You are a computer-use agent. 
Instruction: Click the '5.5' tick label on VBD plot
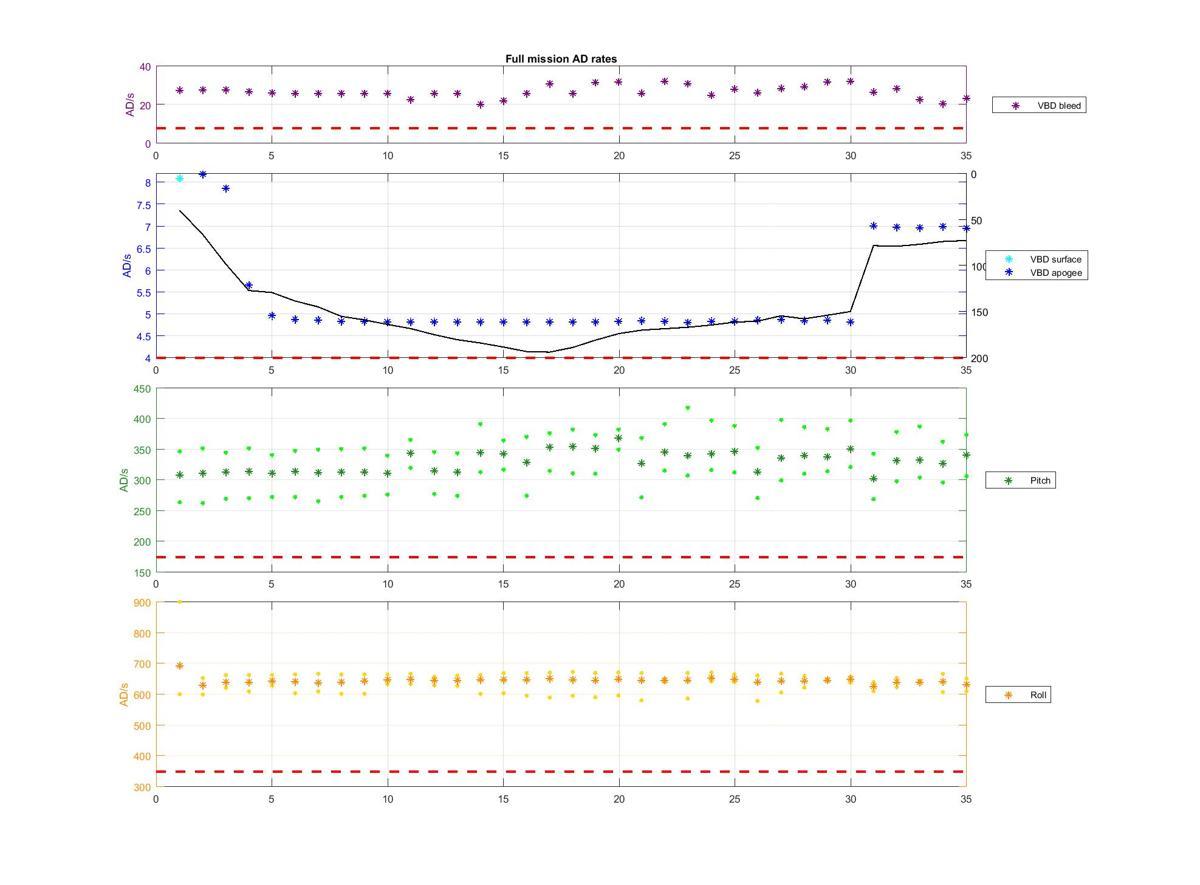[x=144, y=292]
